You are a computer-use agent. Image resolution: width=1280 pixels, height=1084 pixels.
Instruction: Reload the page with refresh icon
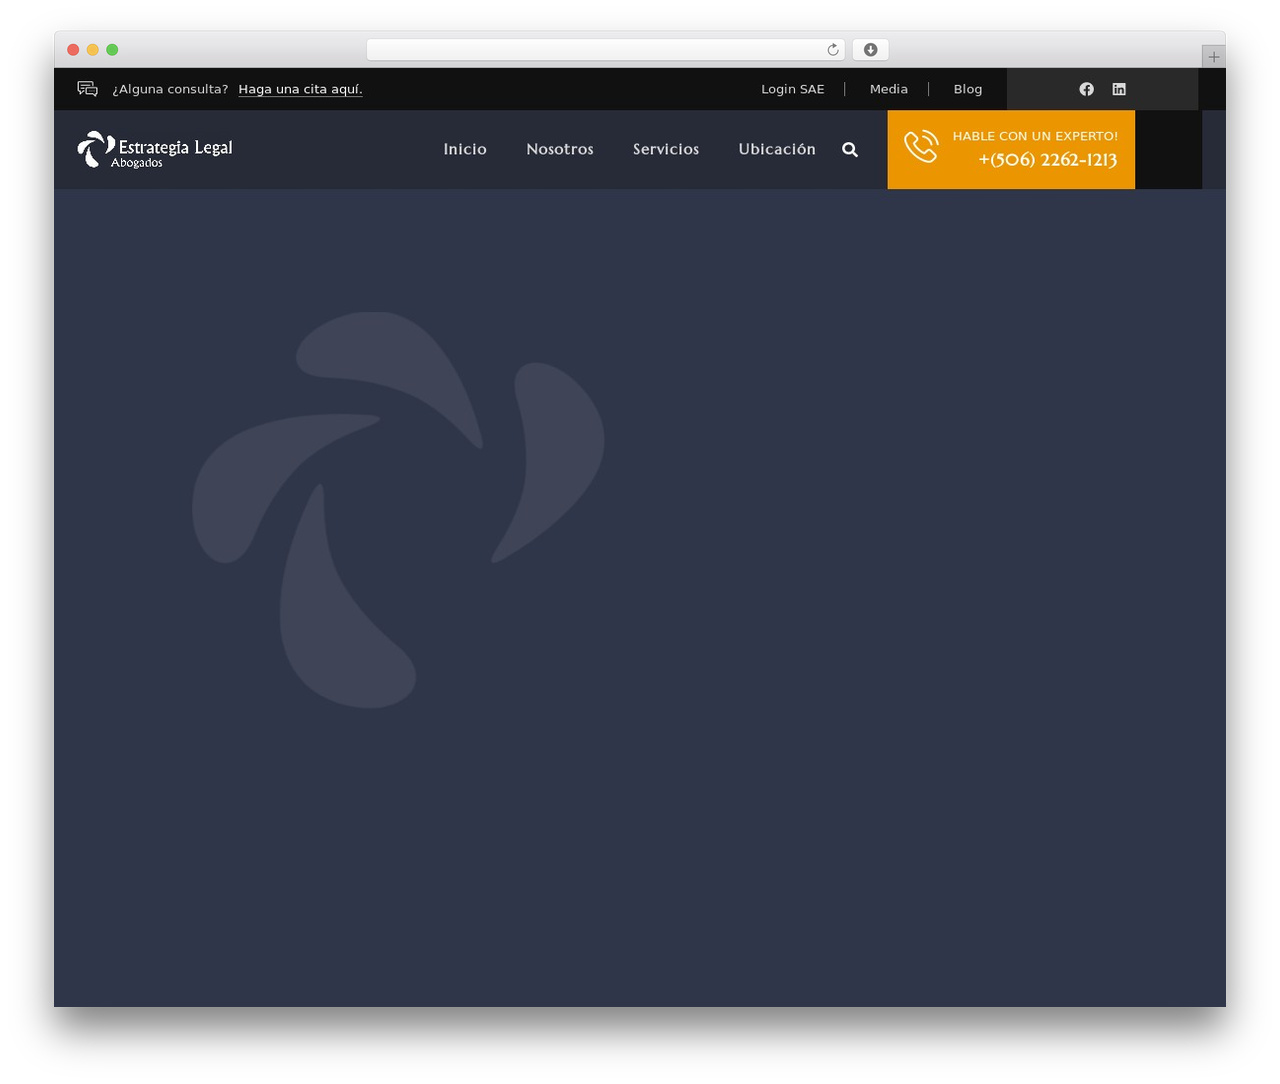tap(833, 50)
